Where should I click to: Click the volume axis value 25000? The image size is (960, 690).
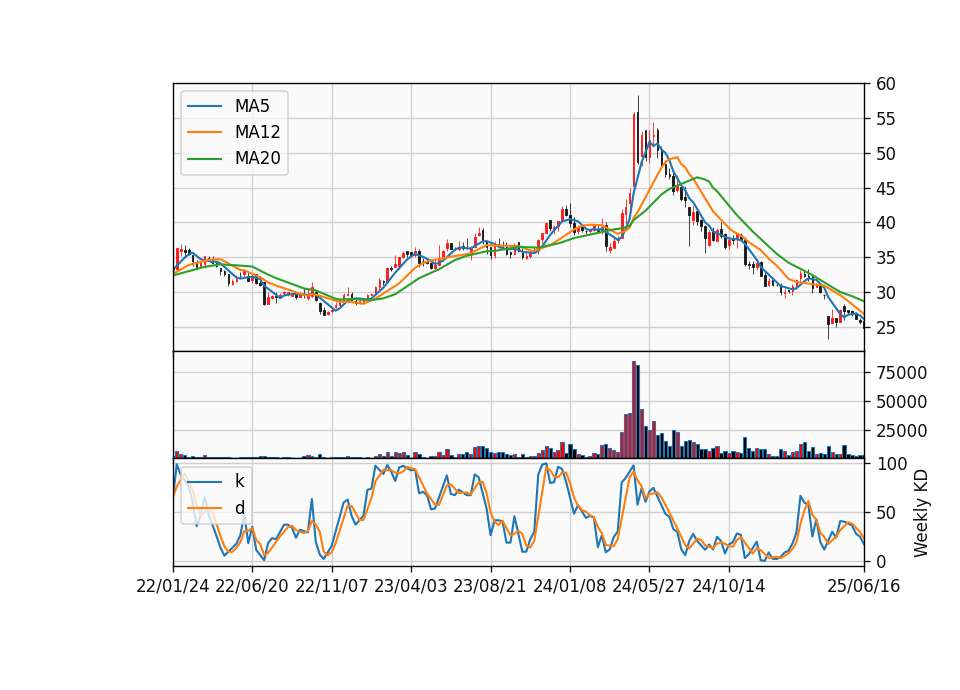[x=901, y=432]
